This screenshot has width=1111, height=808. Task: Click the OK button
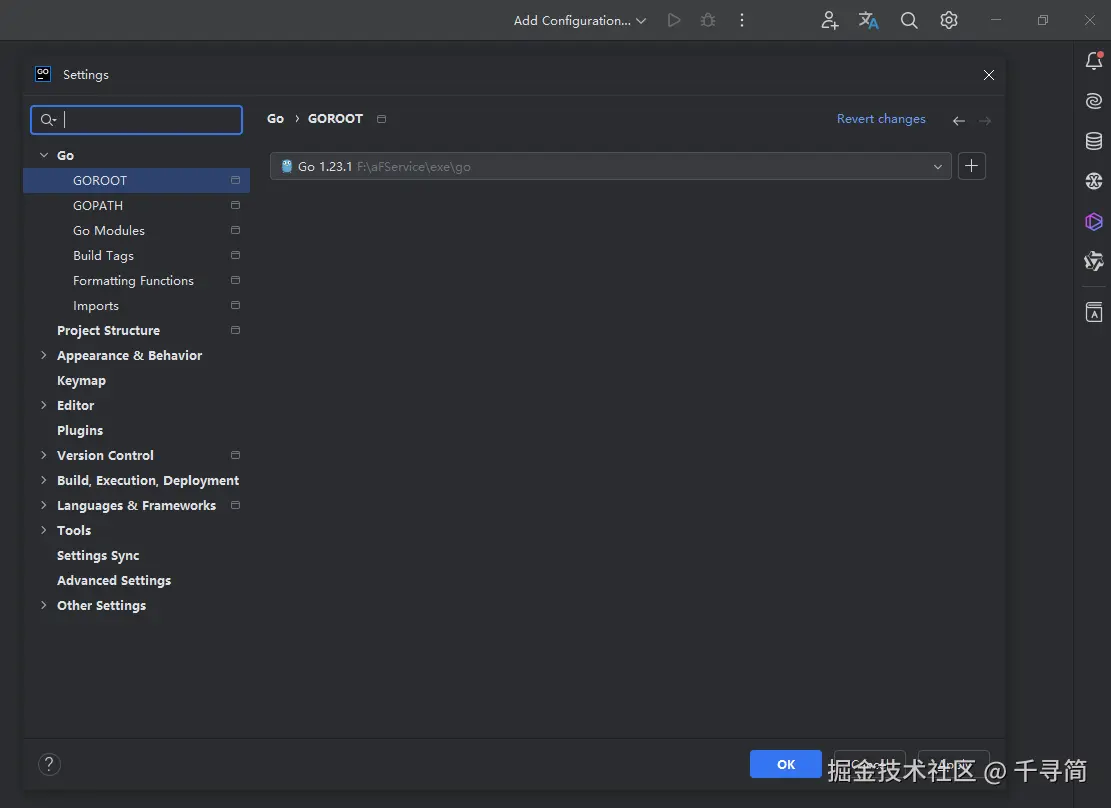coord(786,764)
